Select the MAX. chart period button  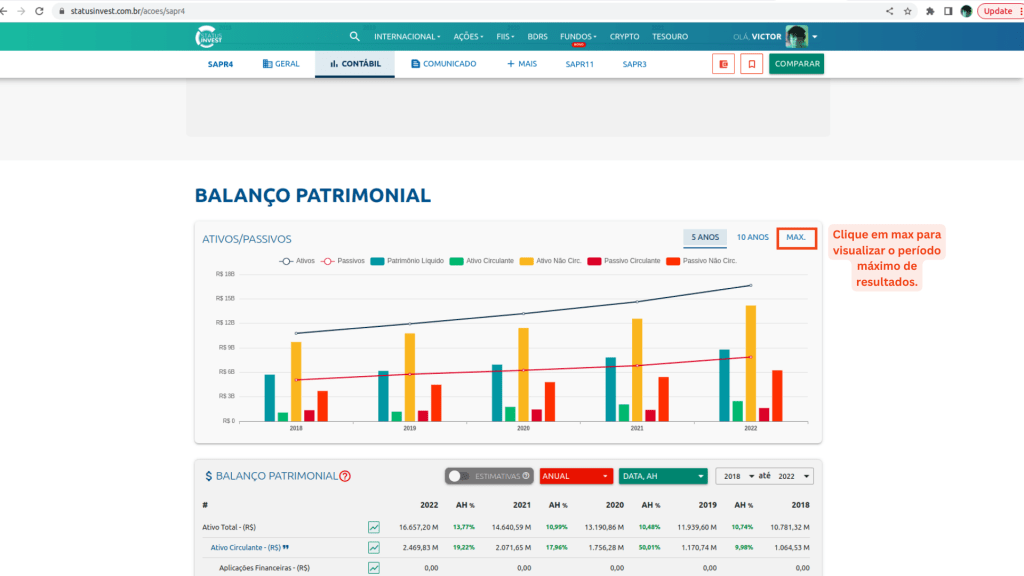[796, 238]
